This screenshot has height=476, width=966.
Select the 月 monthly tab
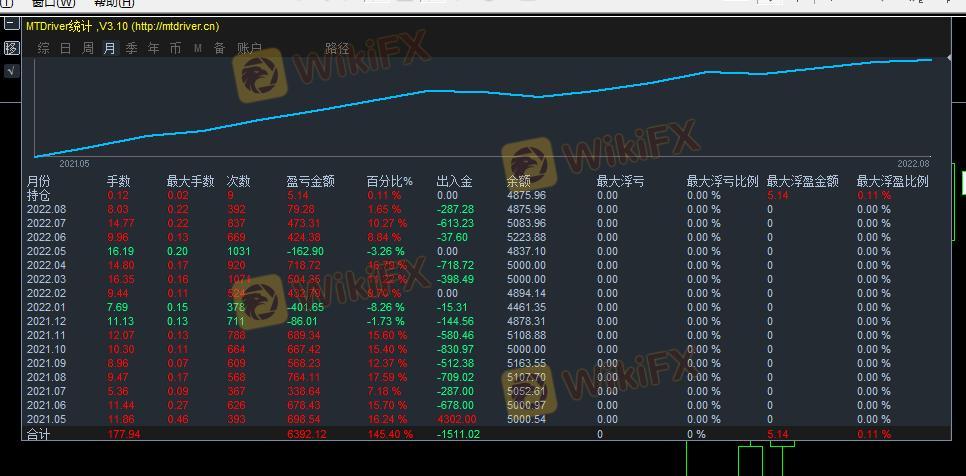click(109, 48)
